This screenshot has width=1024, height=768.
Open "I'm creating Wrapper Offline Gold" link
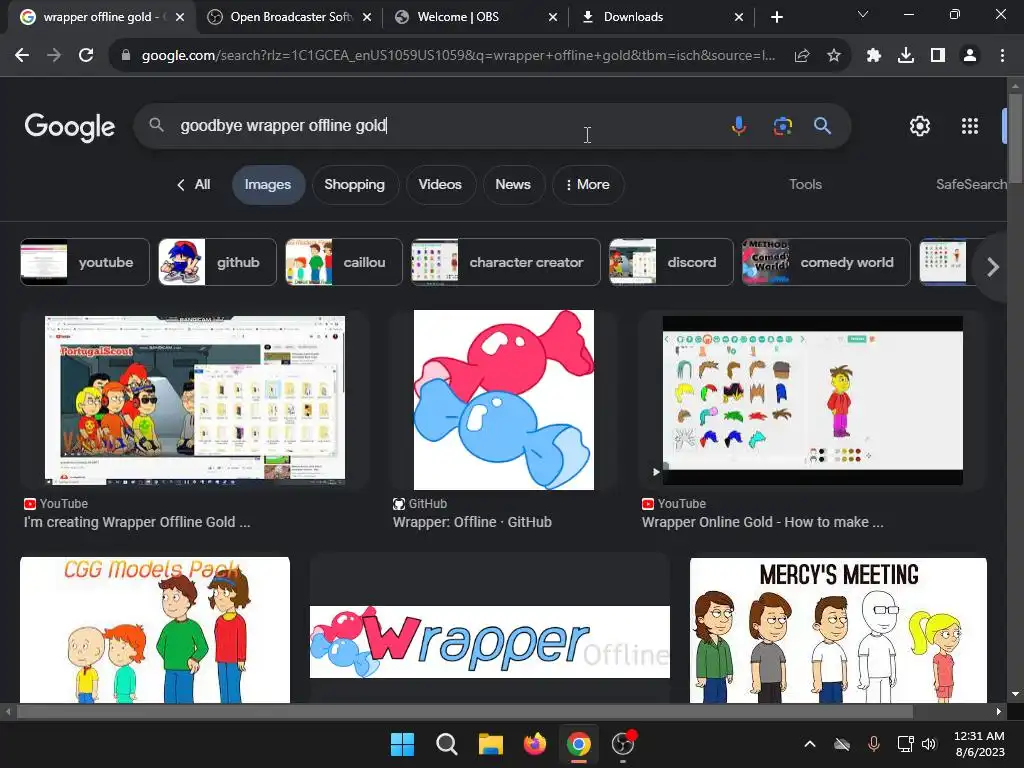click(136, 522)
